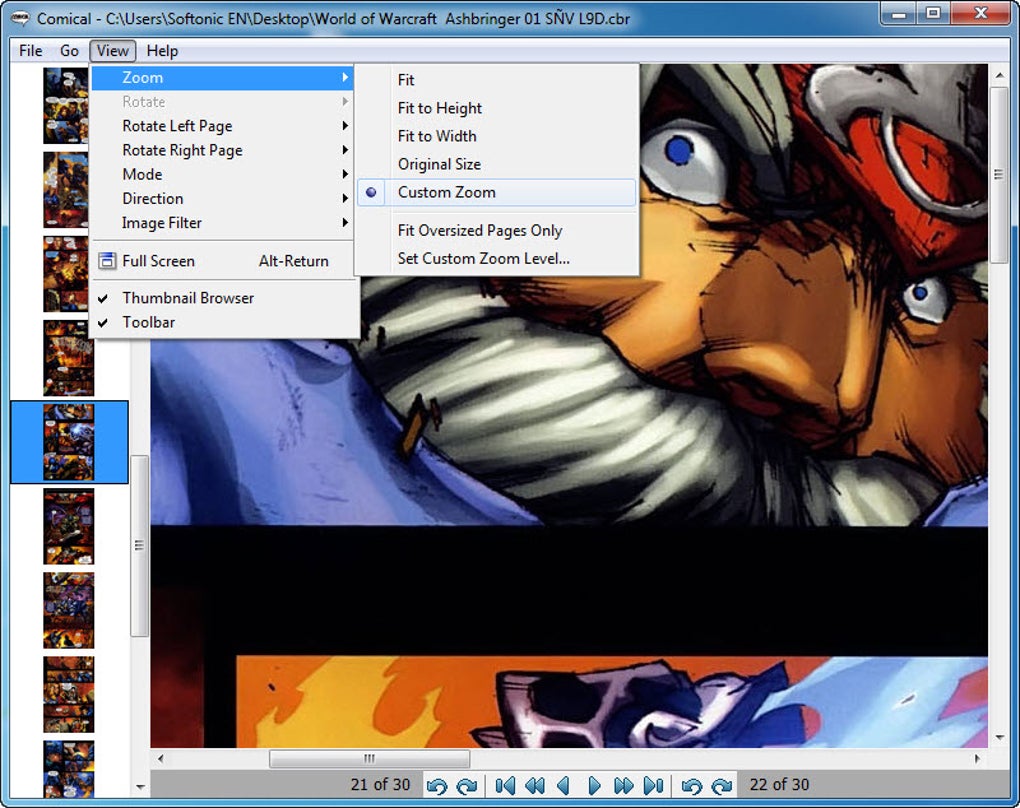
Task: Click the page view scroll down arrow
Action: tap(999, 738)
